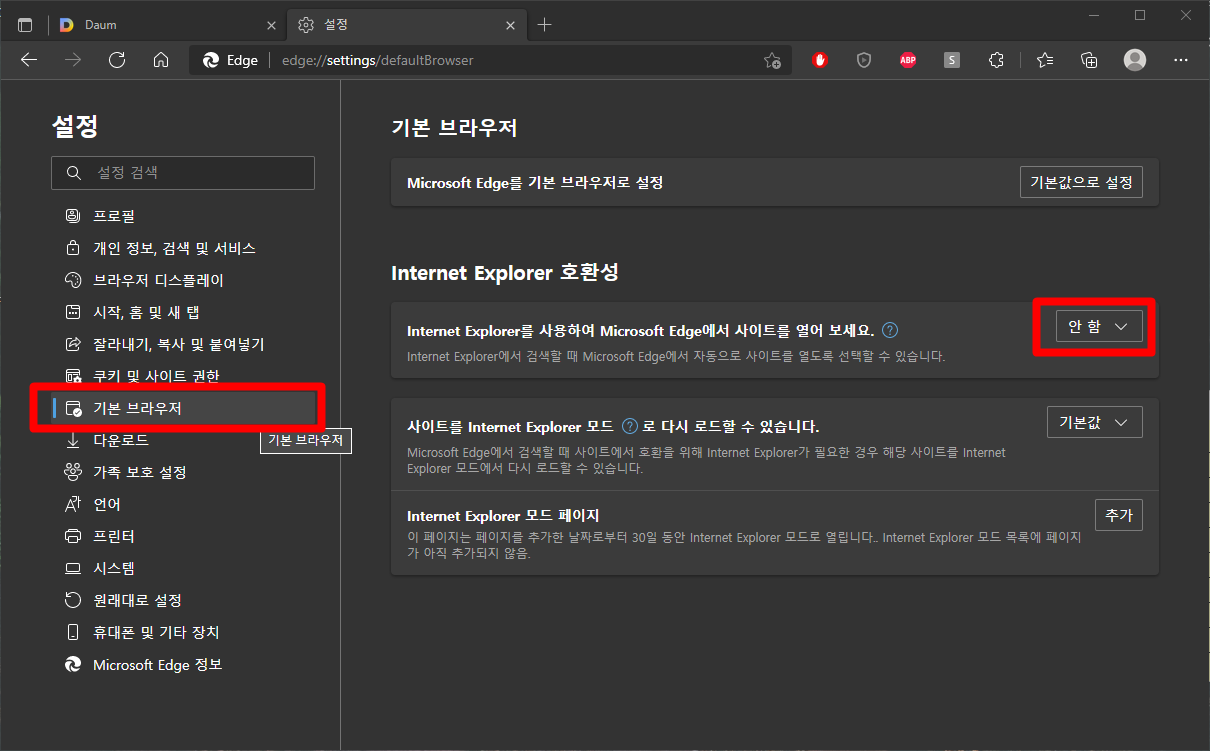Viewport: 1210px width, 751px height.
Task: Click the 기본값으로 설정 button
Action: pyautogui.click(x=1081, y=182)
